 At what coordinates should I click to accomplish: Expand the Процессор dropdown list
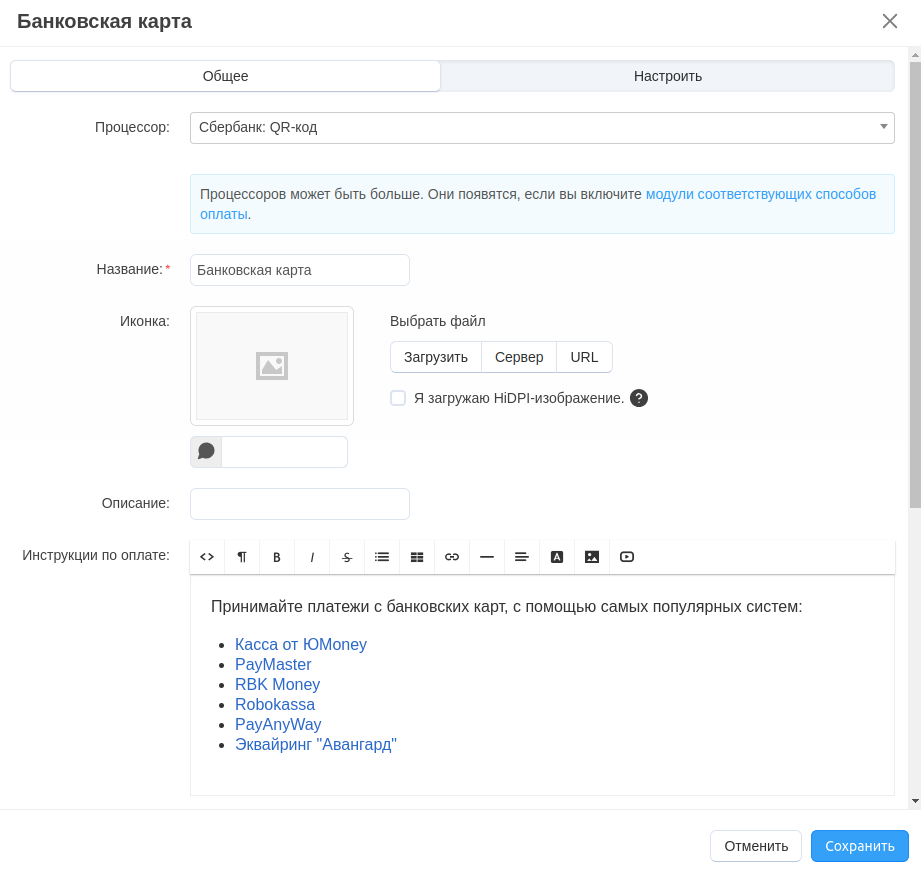[x=542, y=128]
